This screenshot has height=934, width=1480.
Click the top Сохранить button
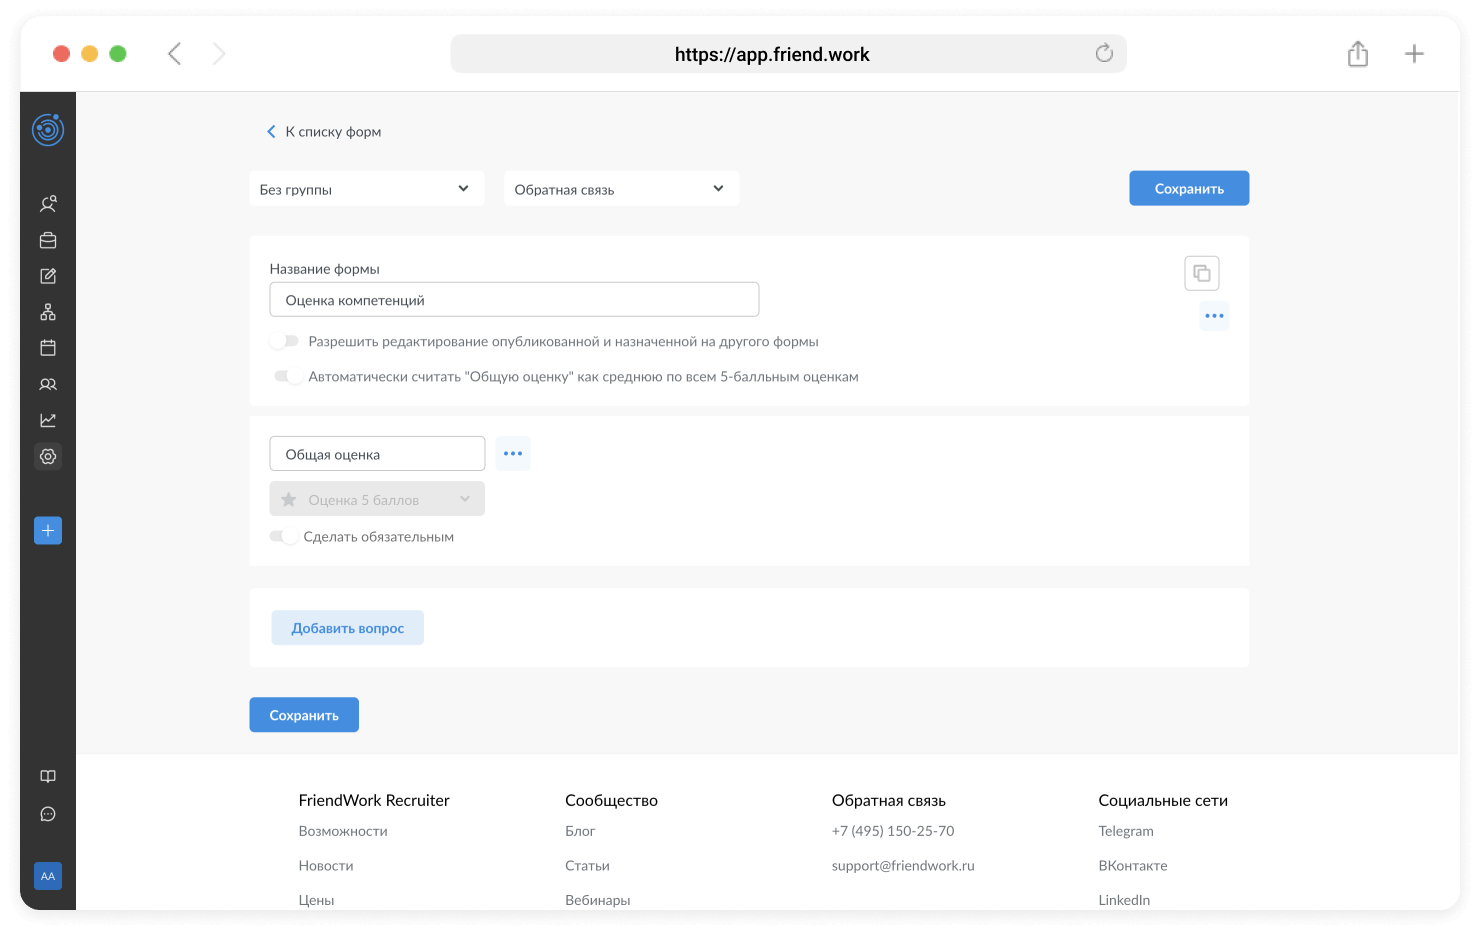1189,188
